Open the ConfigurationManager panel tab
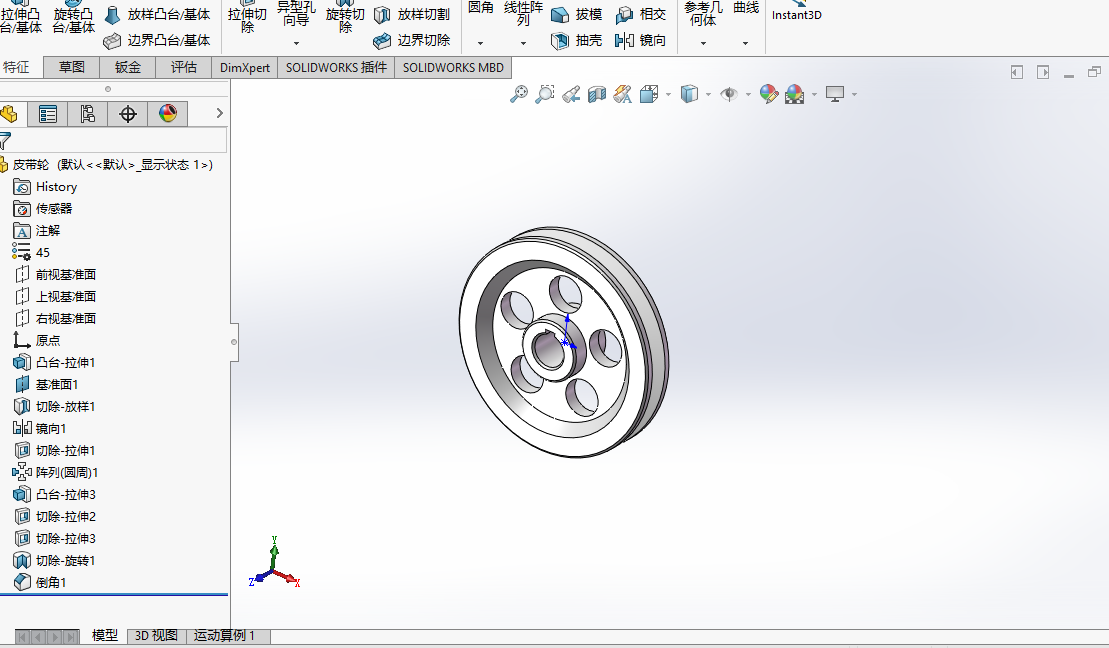The height and width of the screenshot is (648, 1109). 88,114
